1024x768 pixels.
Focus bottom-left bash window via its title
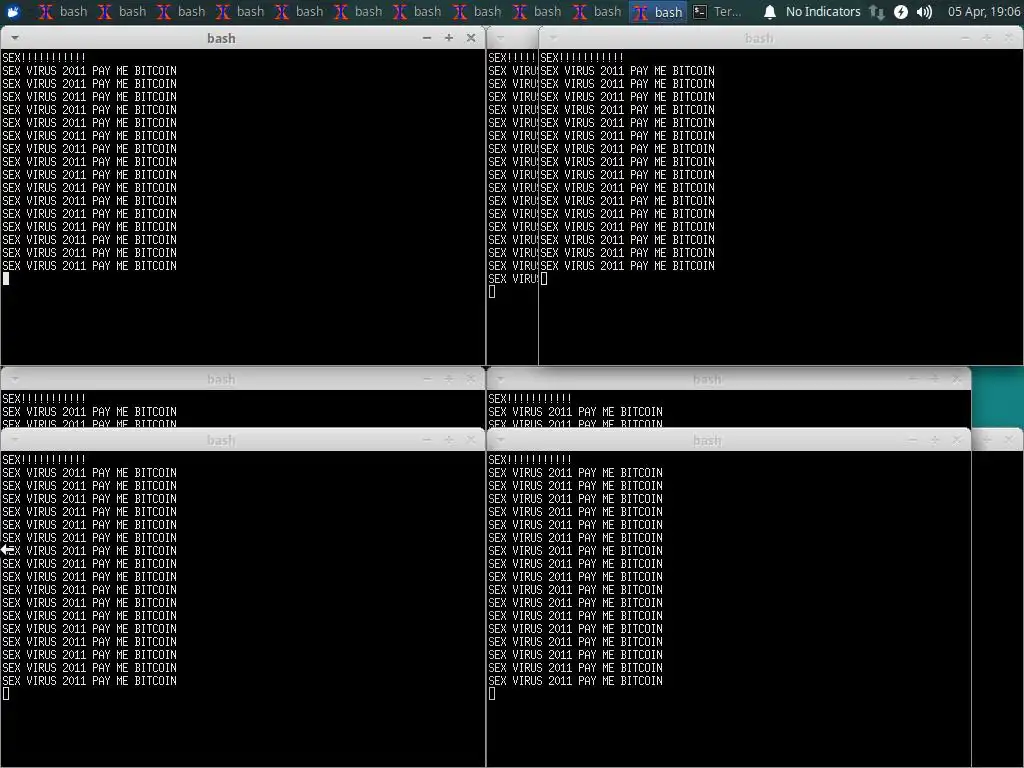pos(221,440)
